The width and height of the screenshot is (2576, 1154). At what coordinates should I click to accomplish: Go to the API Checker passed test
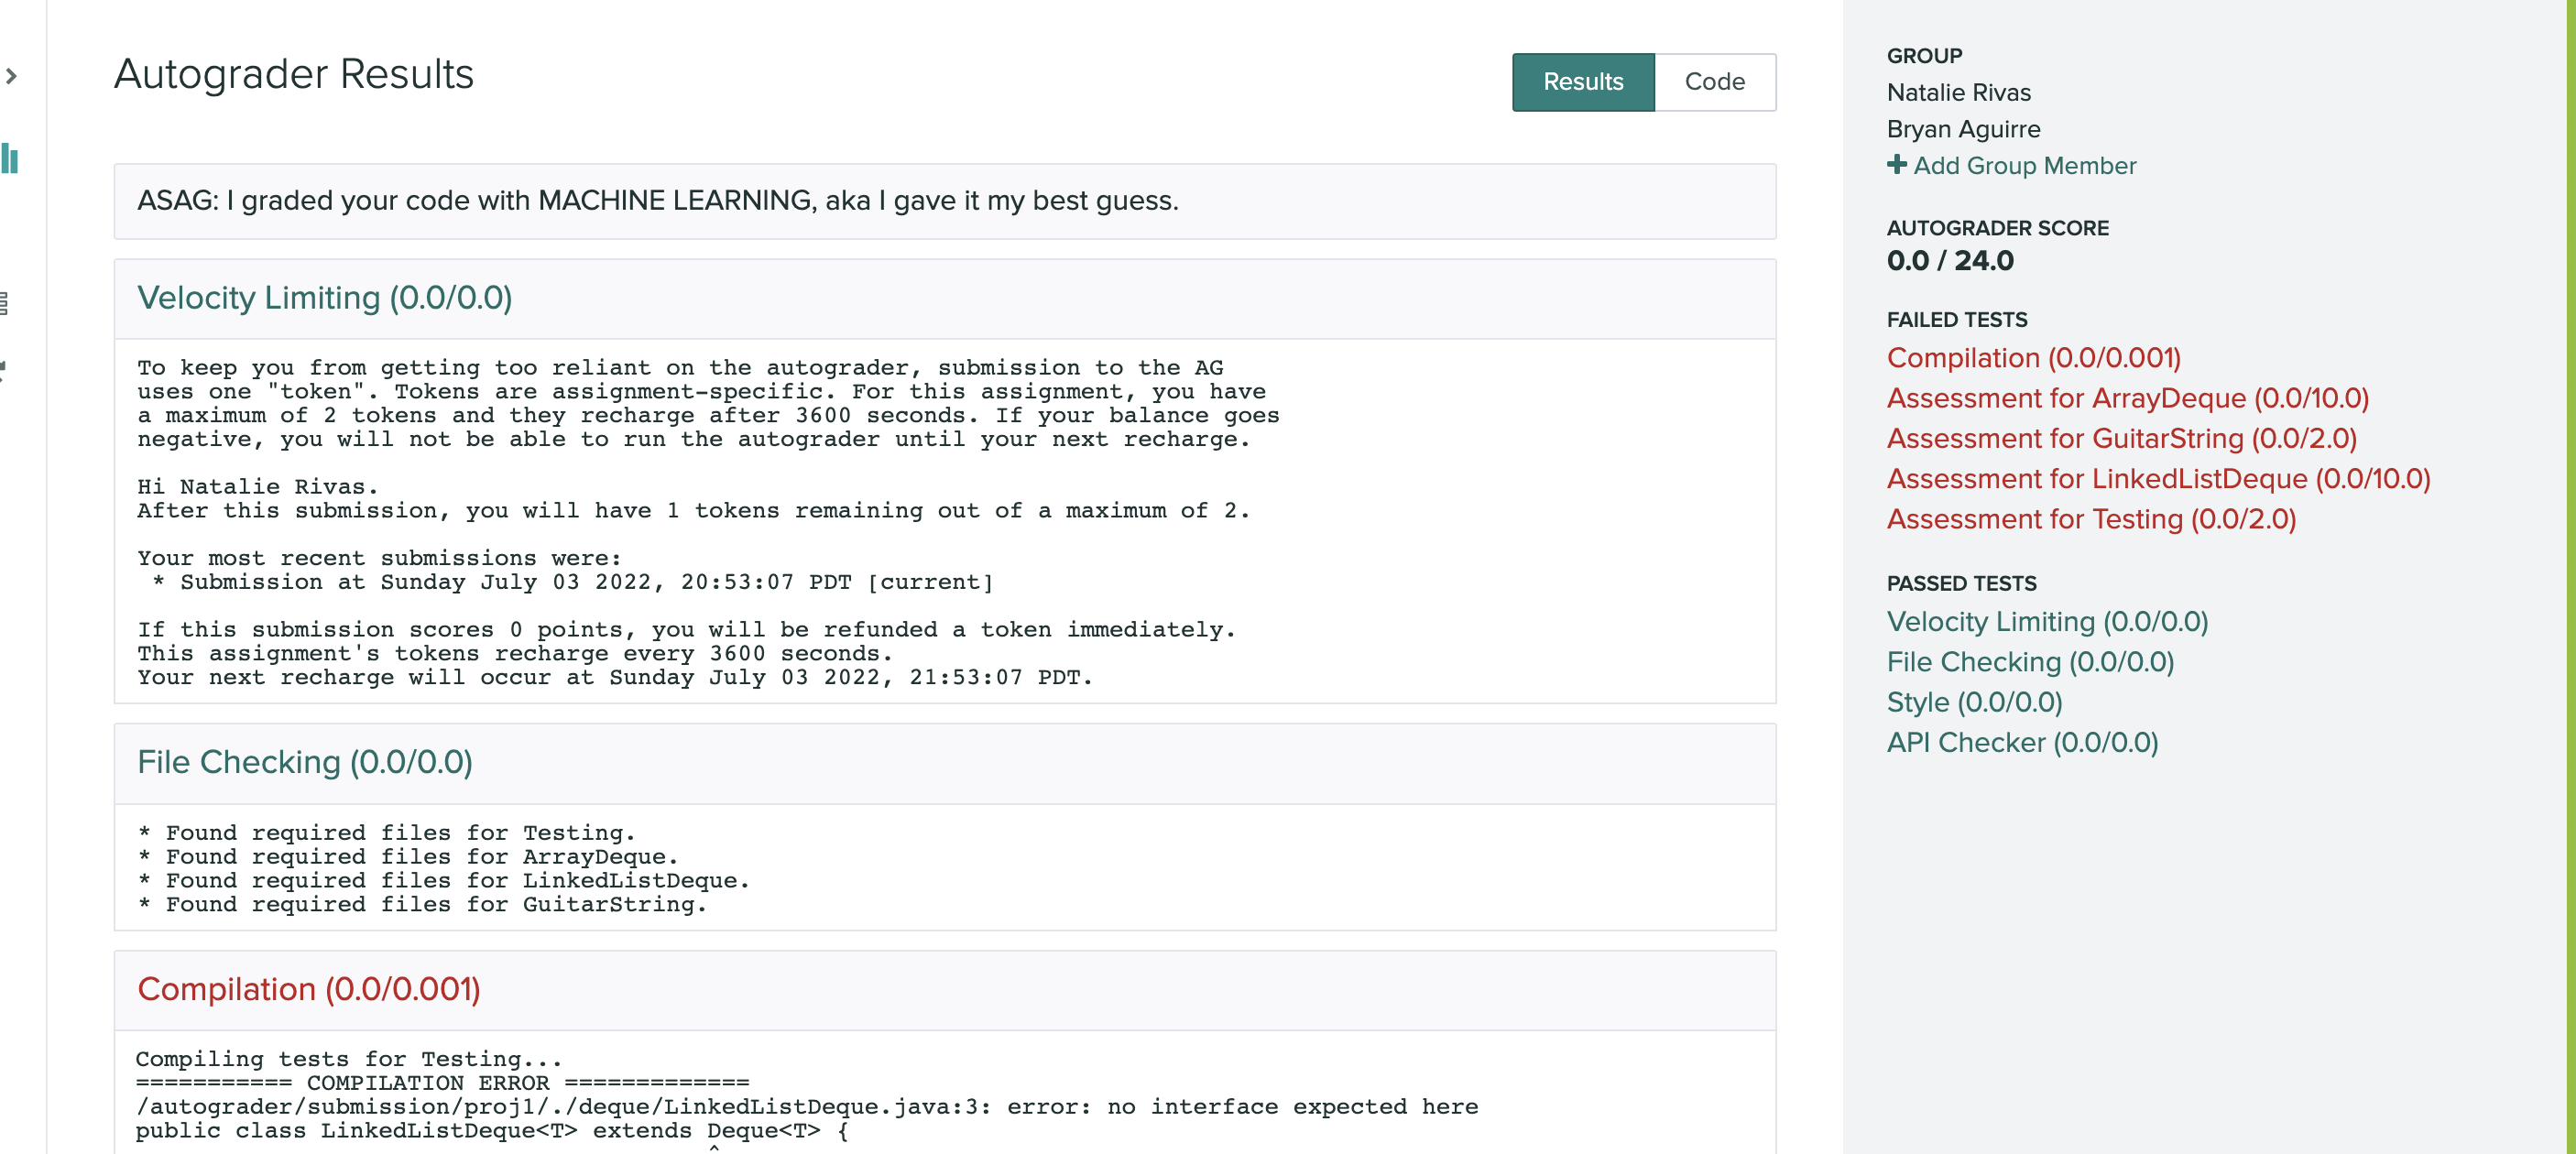(x=2021, y=743)
